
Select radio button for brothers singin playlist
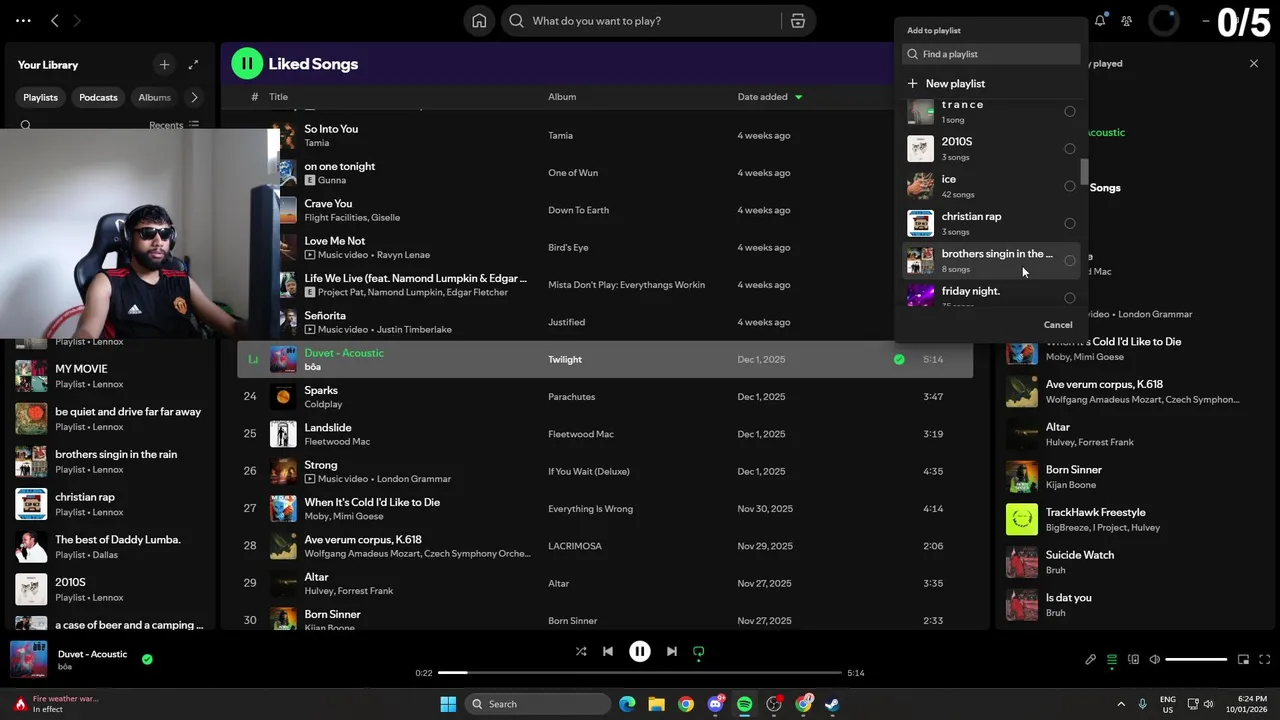(x=1070, y=261)
